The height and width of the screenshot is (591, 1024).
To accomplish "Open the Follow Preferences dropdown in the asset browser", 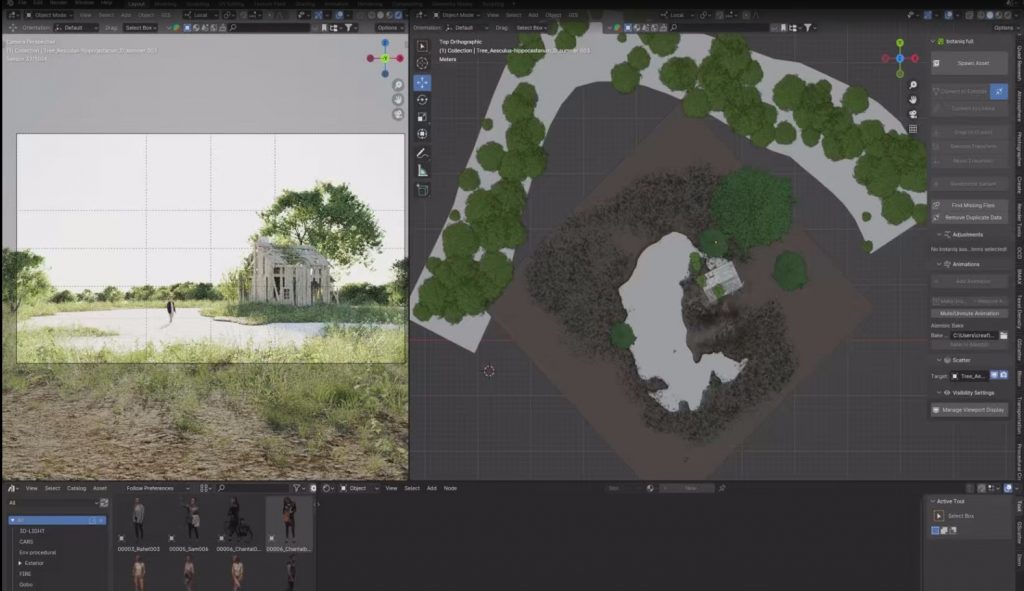I will (157, 488).
